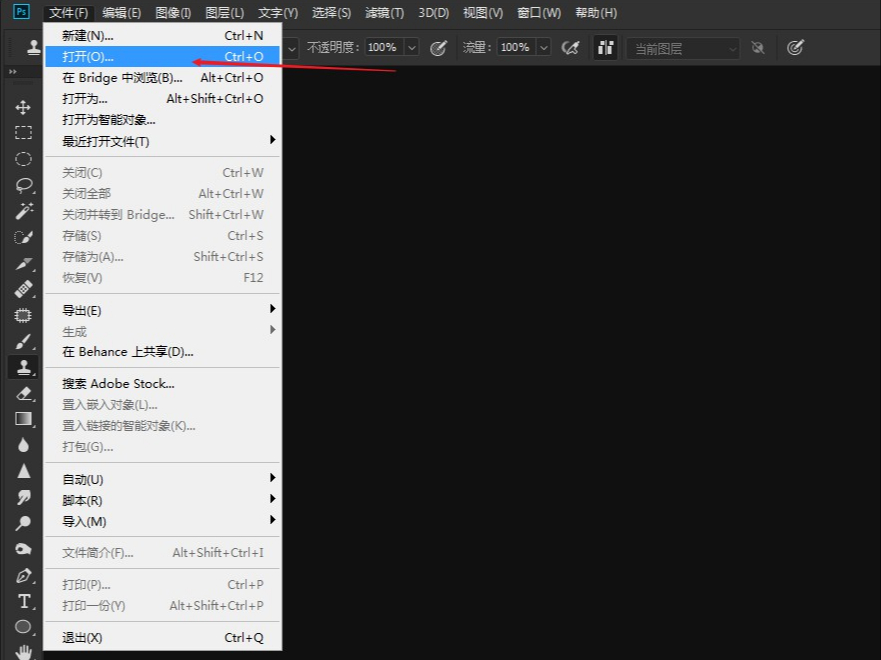Select the Gradient tool
Image resolution: width=881 pixels, height=660 pixels.
(23, 419)
